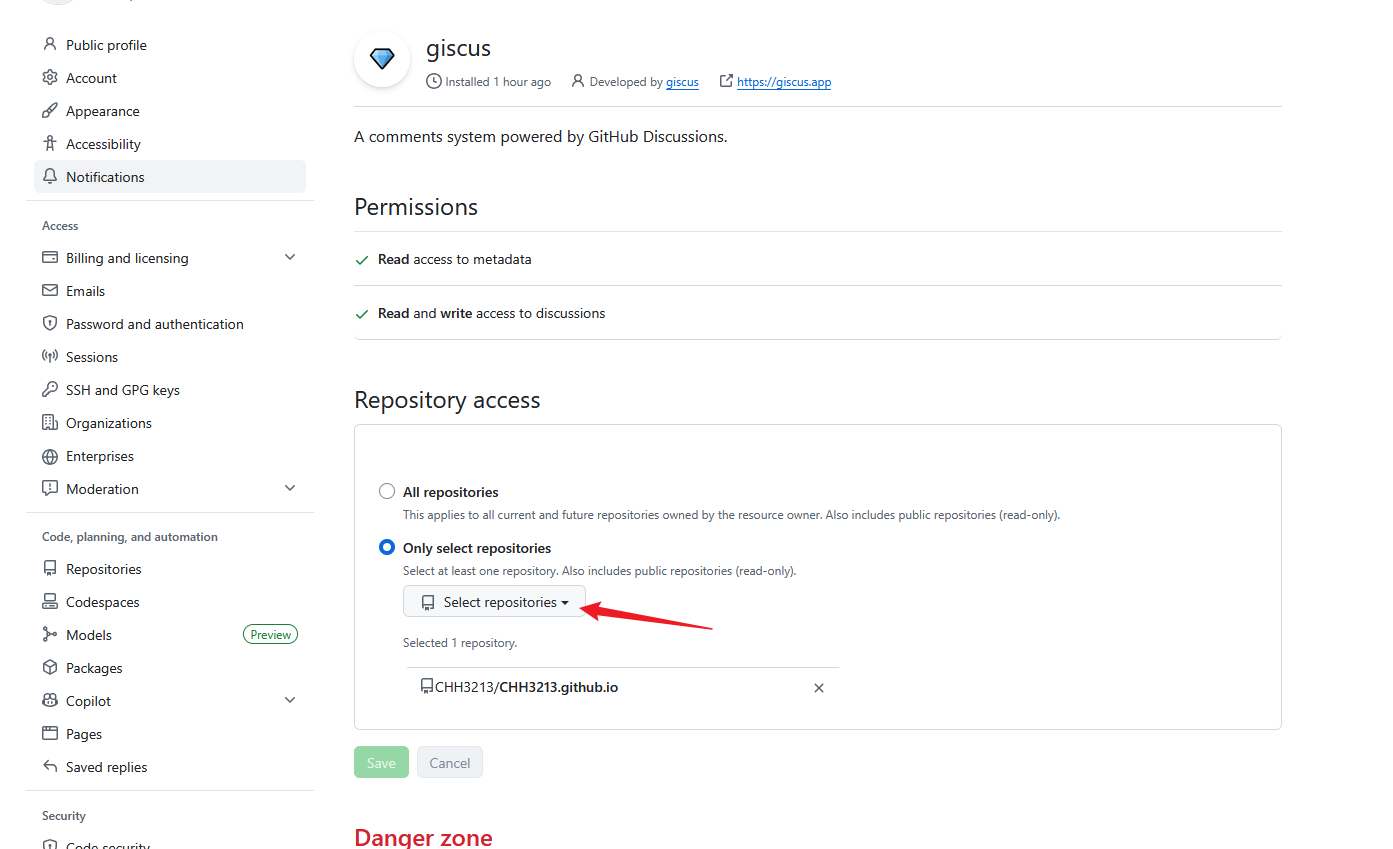The height and width of the screenshot is (849, 1393).
Task: Open the https://giscus.app link
Action: pos(784,82)
